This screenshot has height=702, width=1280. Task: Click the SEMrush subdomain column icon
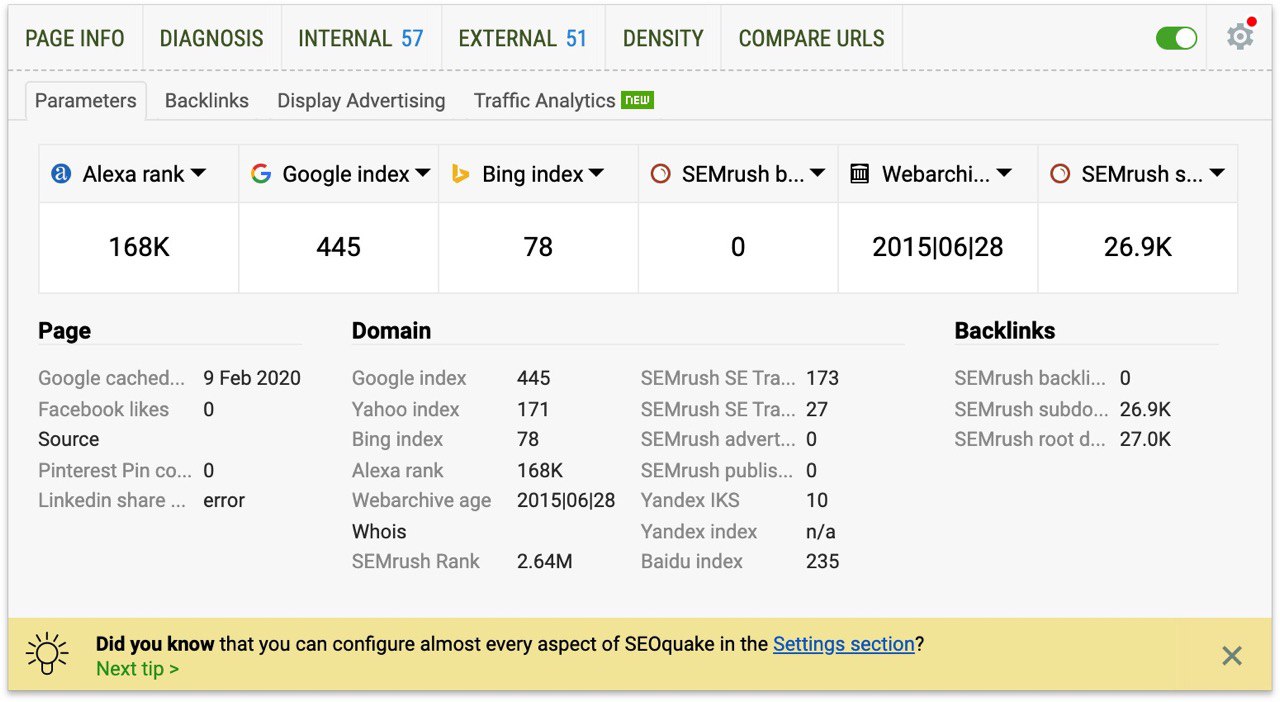[x=1060, y=174]
